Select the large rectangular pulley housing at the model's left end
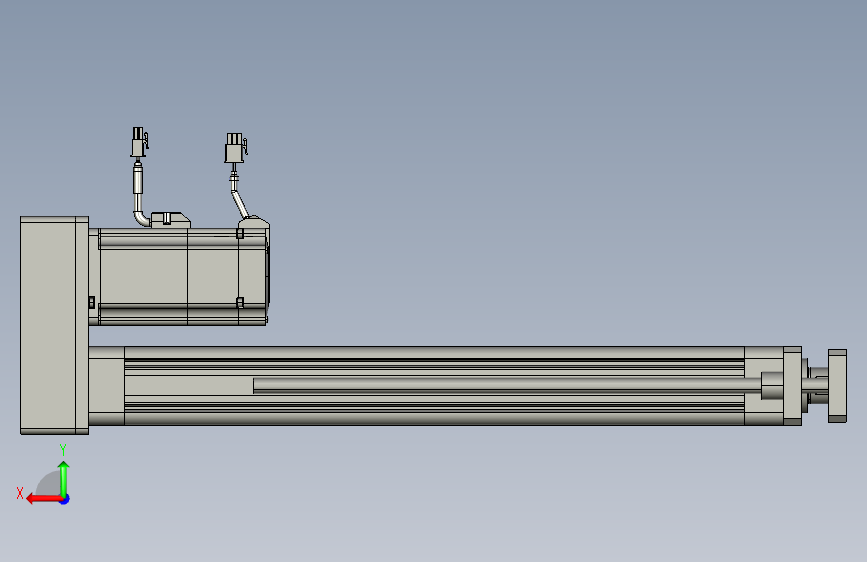867x562 pixels. coord(54,325)
